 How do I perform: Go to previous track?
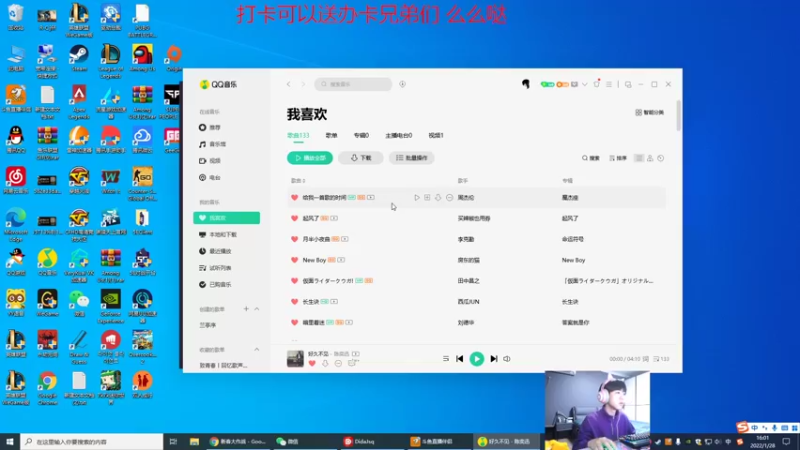coord(459,359)
